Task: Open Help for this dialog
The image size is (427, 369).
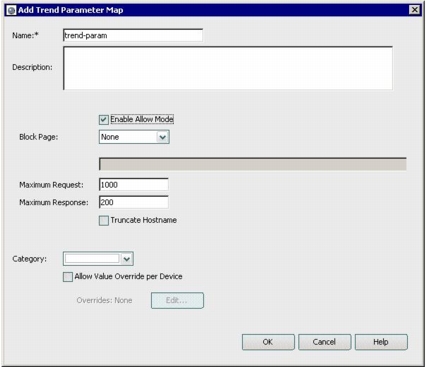Action: pyautogui.click(x=381, y=342)
